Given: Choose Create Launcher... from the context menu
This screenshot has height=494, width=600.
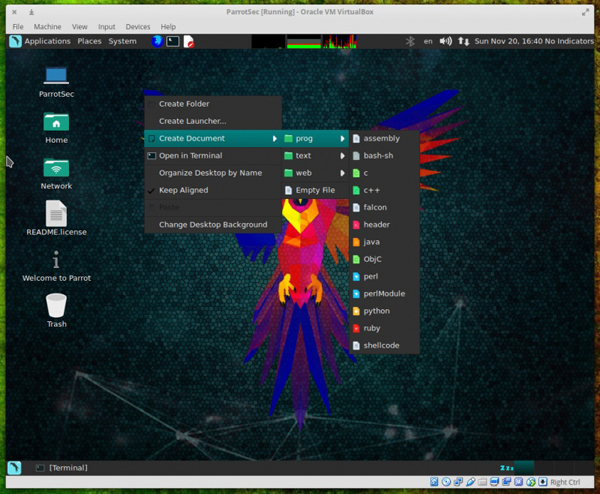Looking at the screenshot, I should pyautogui.click(x=213, y=121).
